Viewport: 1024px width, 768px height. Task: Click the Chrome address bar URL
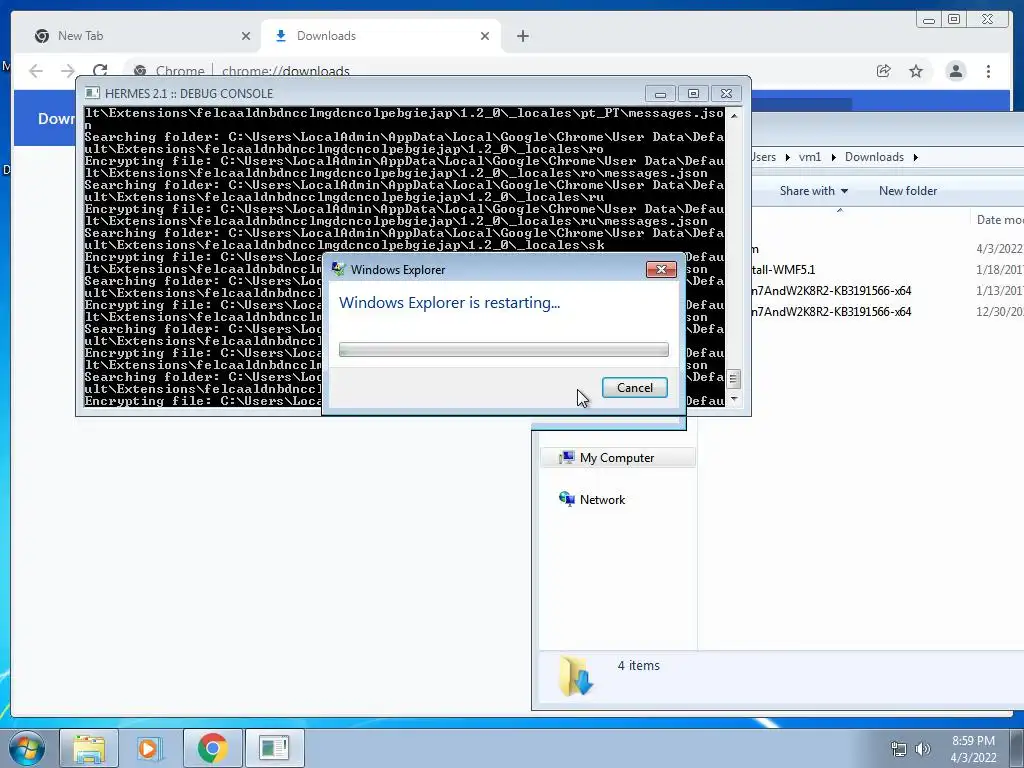point(285,71)
